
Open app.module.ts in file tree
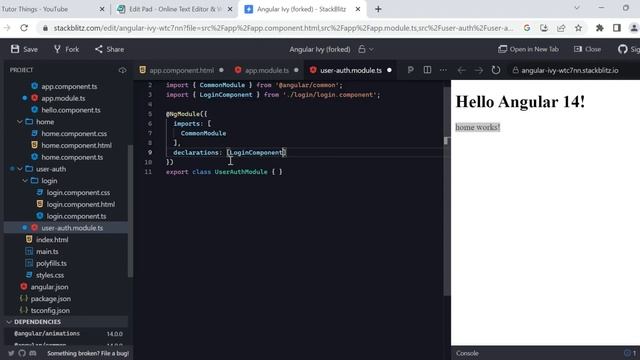click(x=63, y=98)
